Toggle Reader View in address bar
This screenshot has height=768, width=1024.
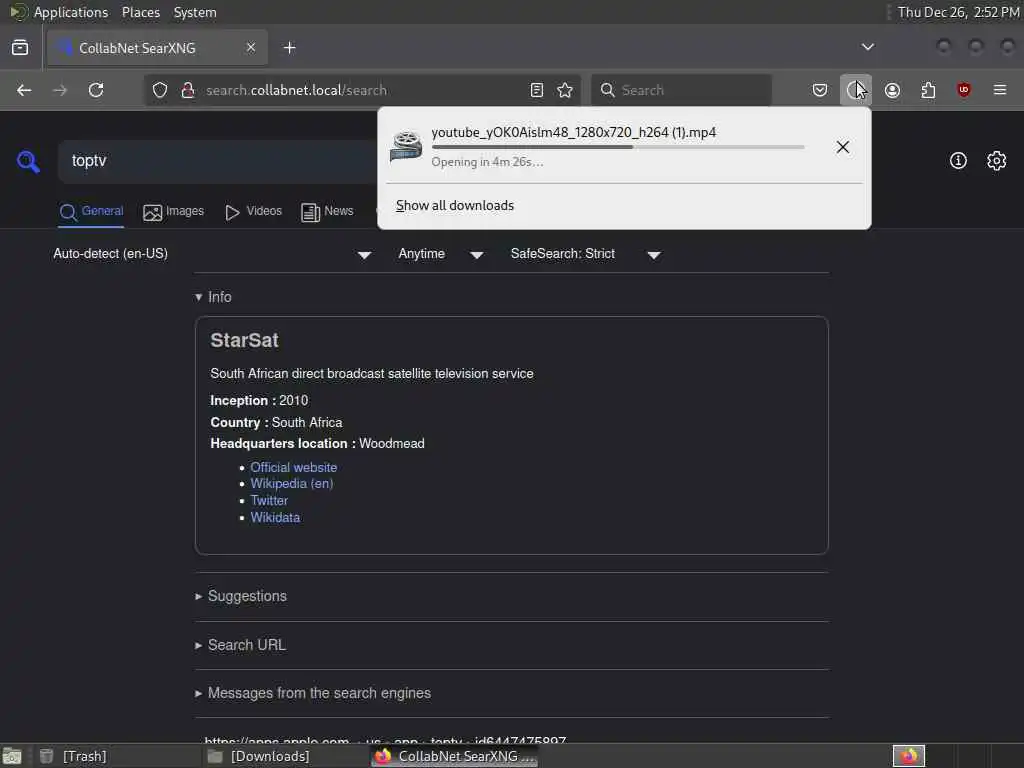click(537, 90)
